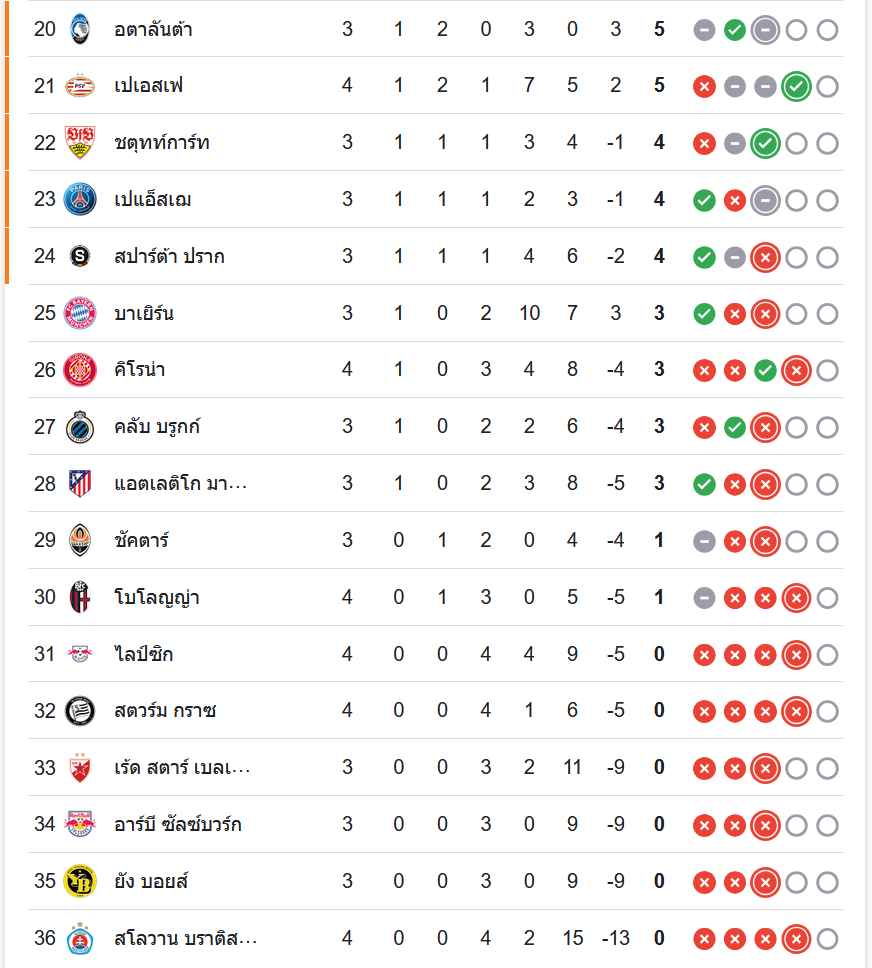
Task: Select the Paris Saint-Germain logo
Action: [x=79, y=200]
